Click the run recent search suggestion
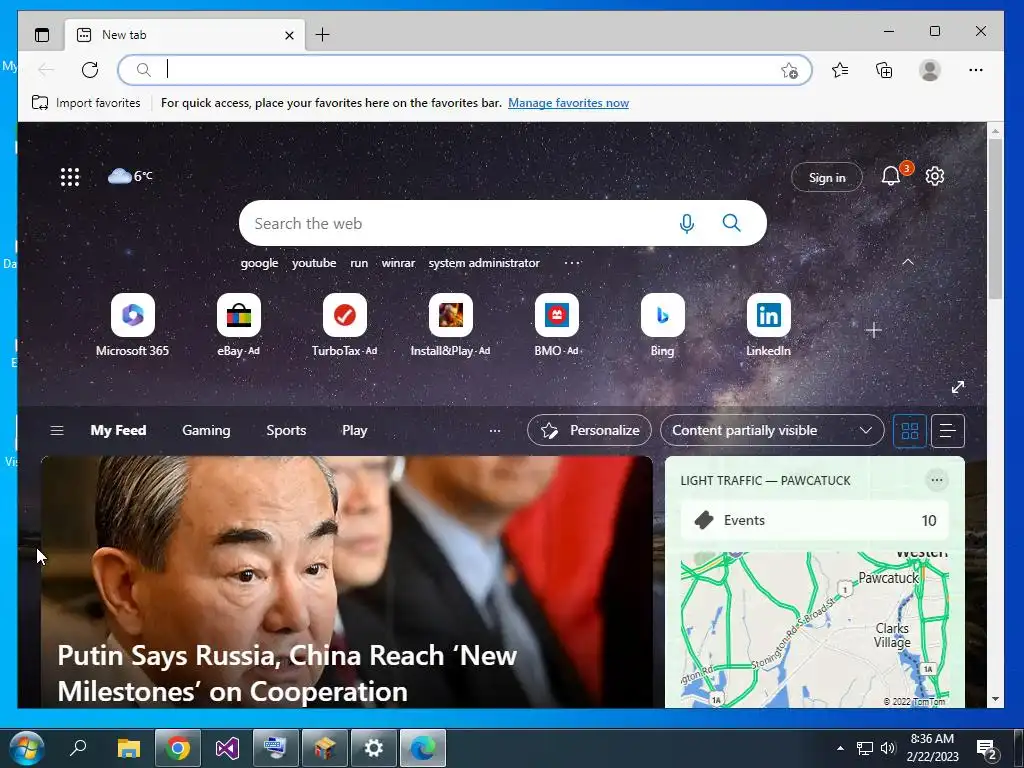This screenshot has width=1024, height=768. click(x=359, y=263)
